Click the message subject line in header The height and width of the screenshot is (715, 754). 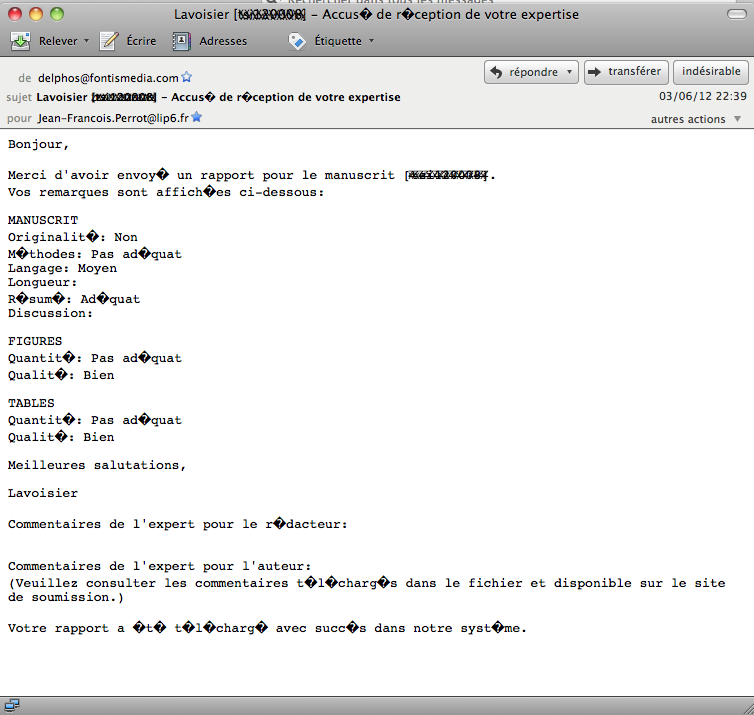tap(218, 97)
